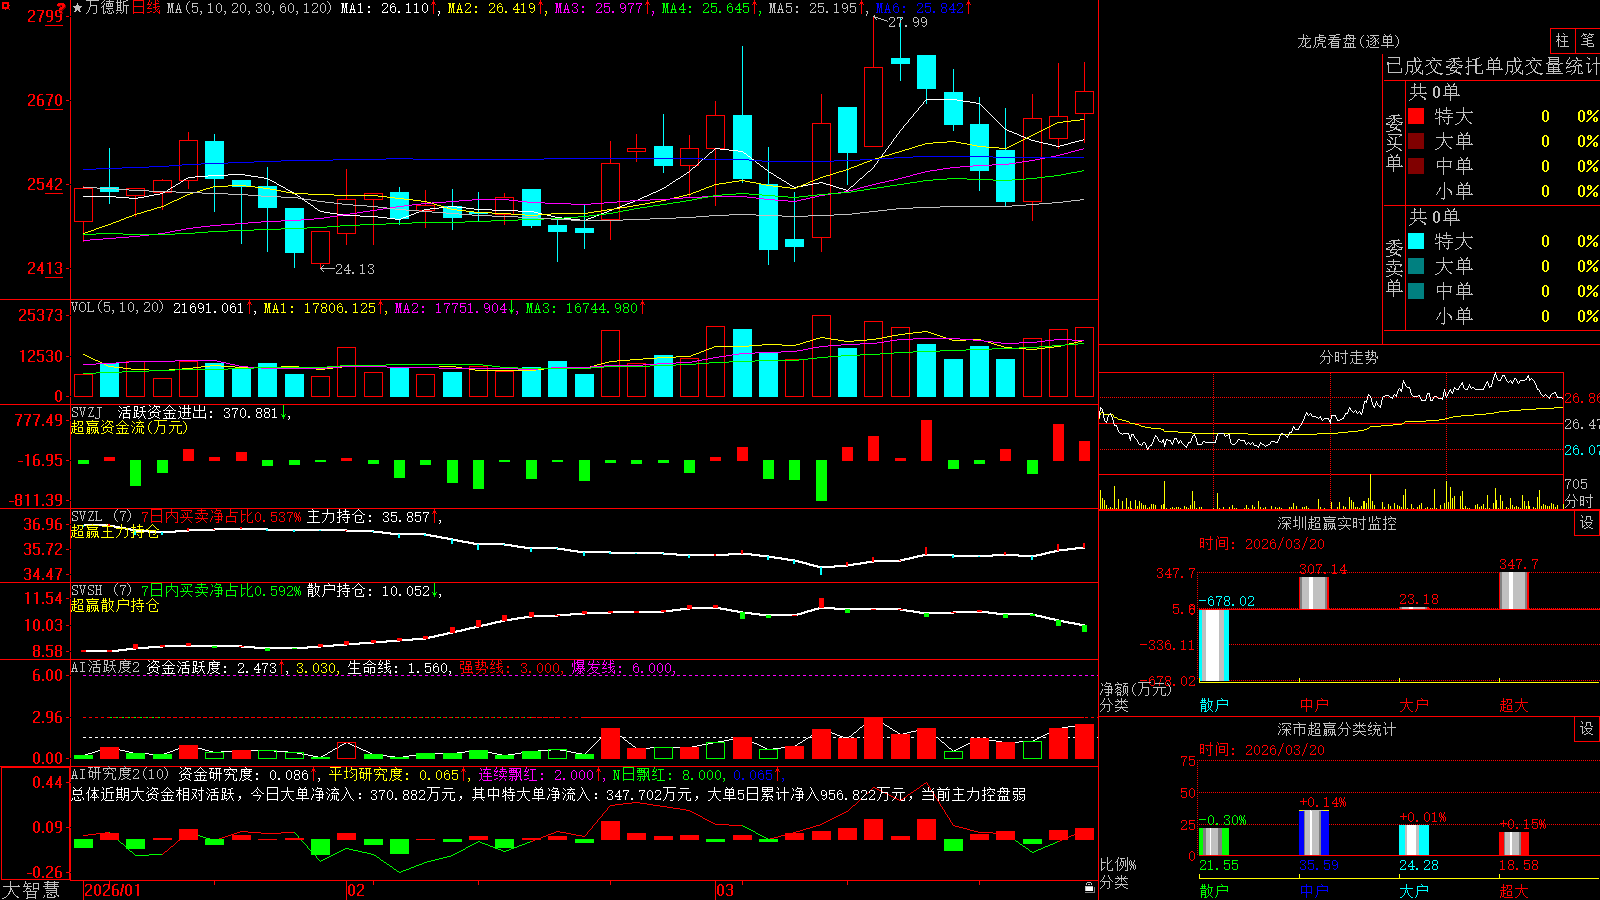1600x900 pixels.
Task: Click the teal 大单 sell-order swatch
Action: [x=1416, y=266]
